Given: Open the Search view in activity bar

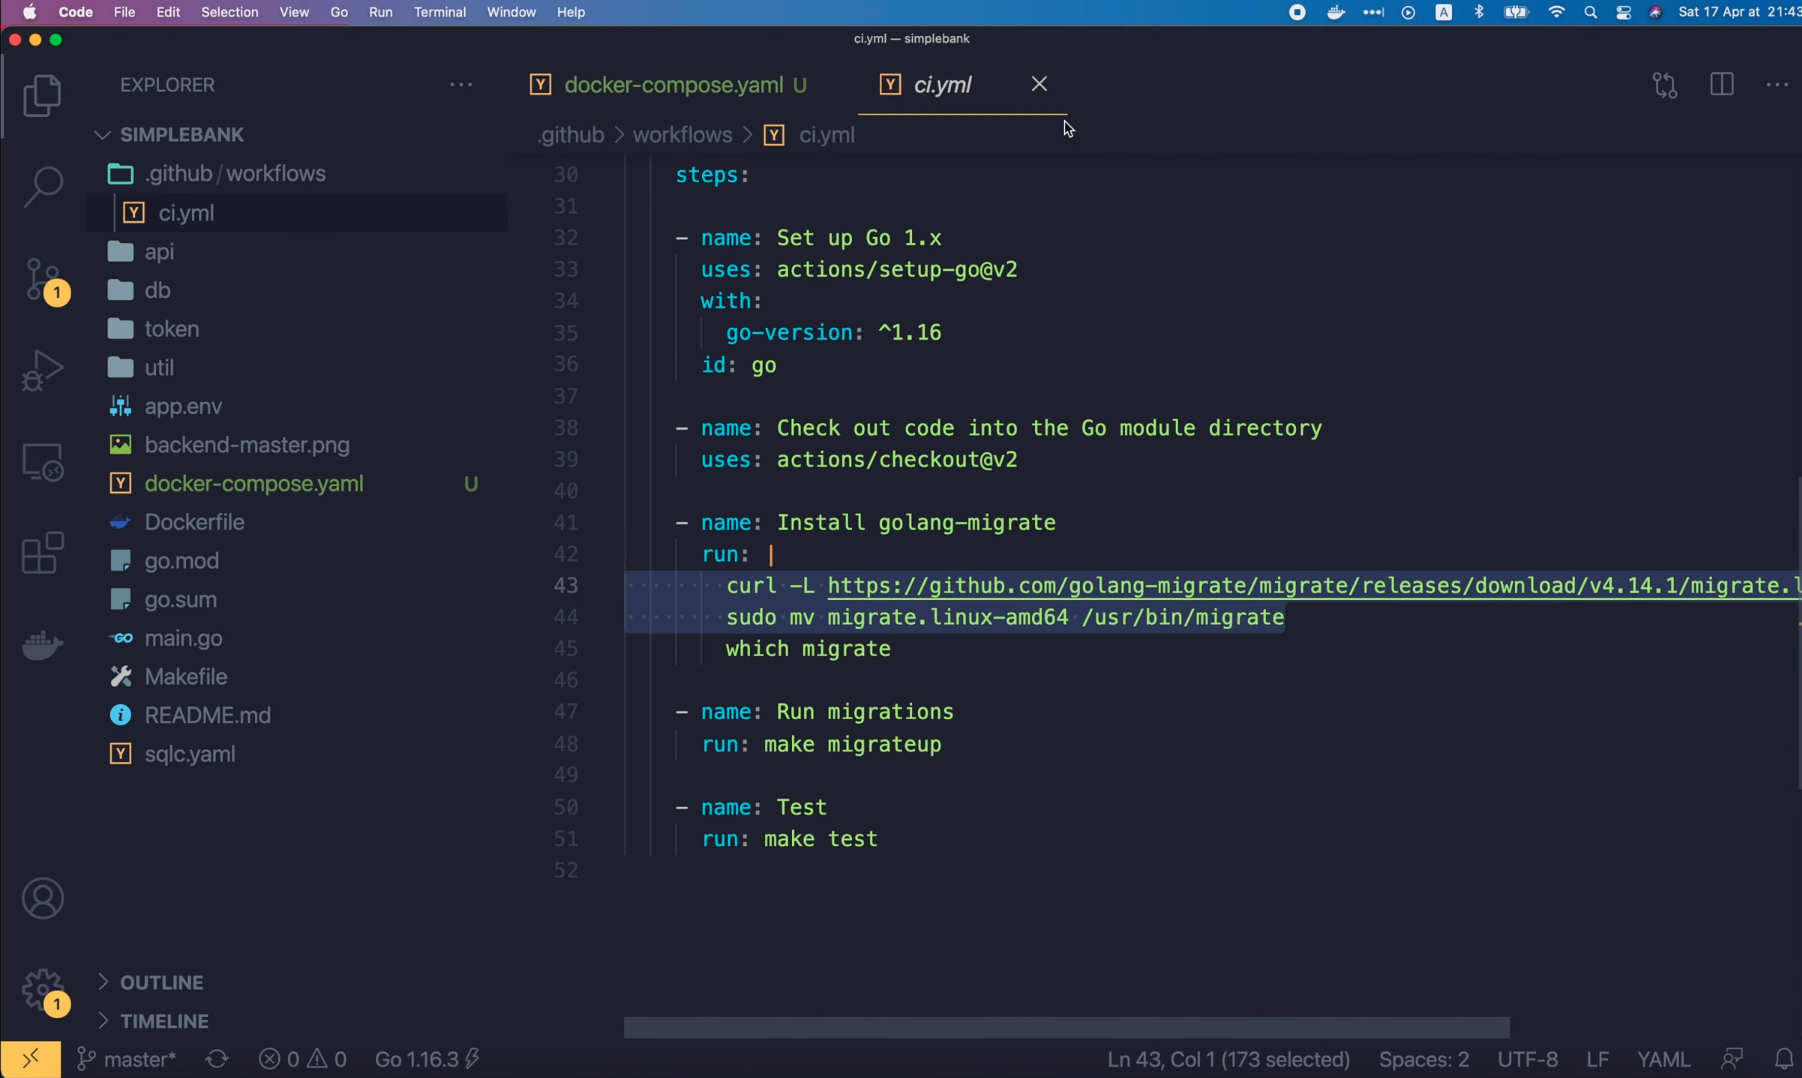Looking at the screenshot, I should pyautogui.click(x=42, y=186).
